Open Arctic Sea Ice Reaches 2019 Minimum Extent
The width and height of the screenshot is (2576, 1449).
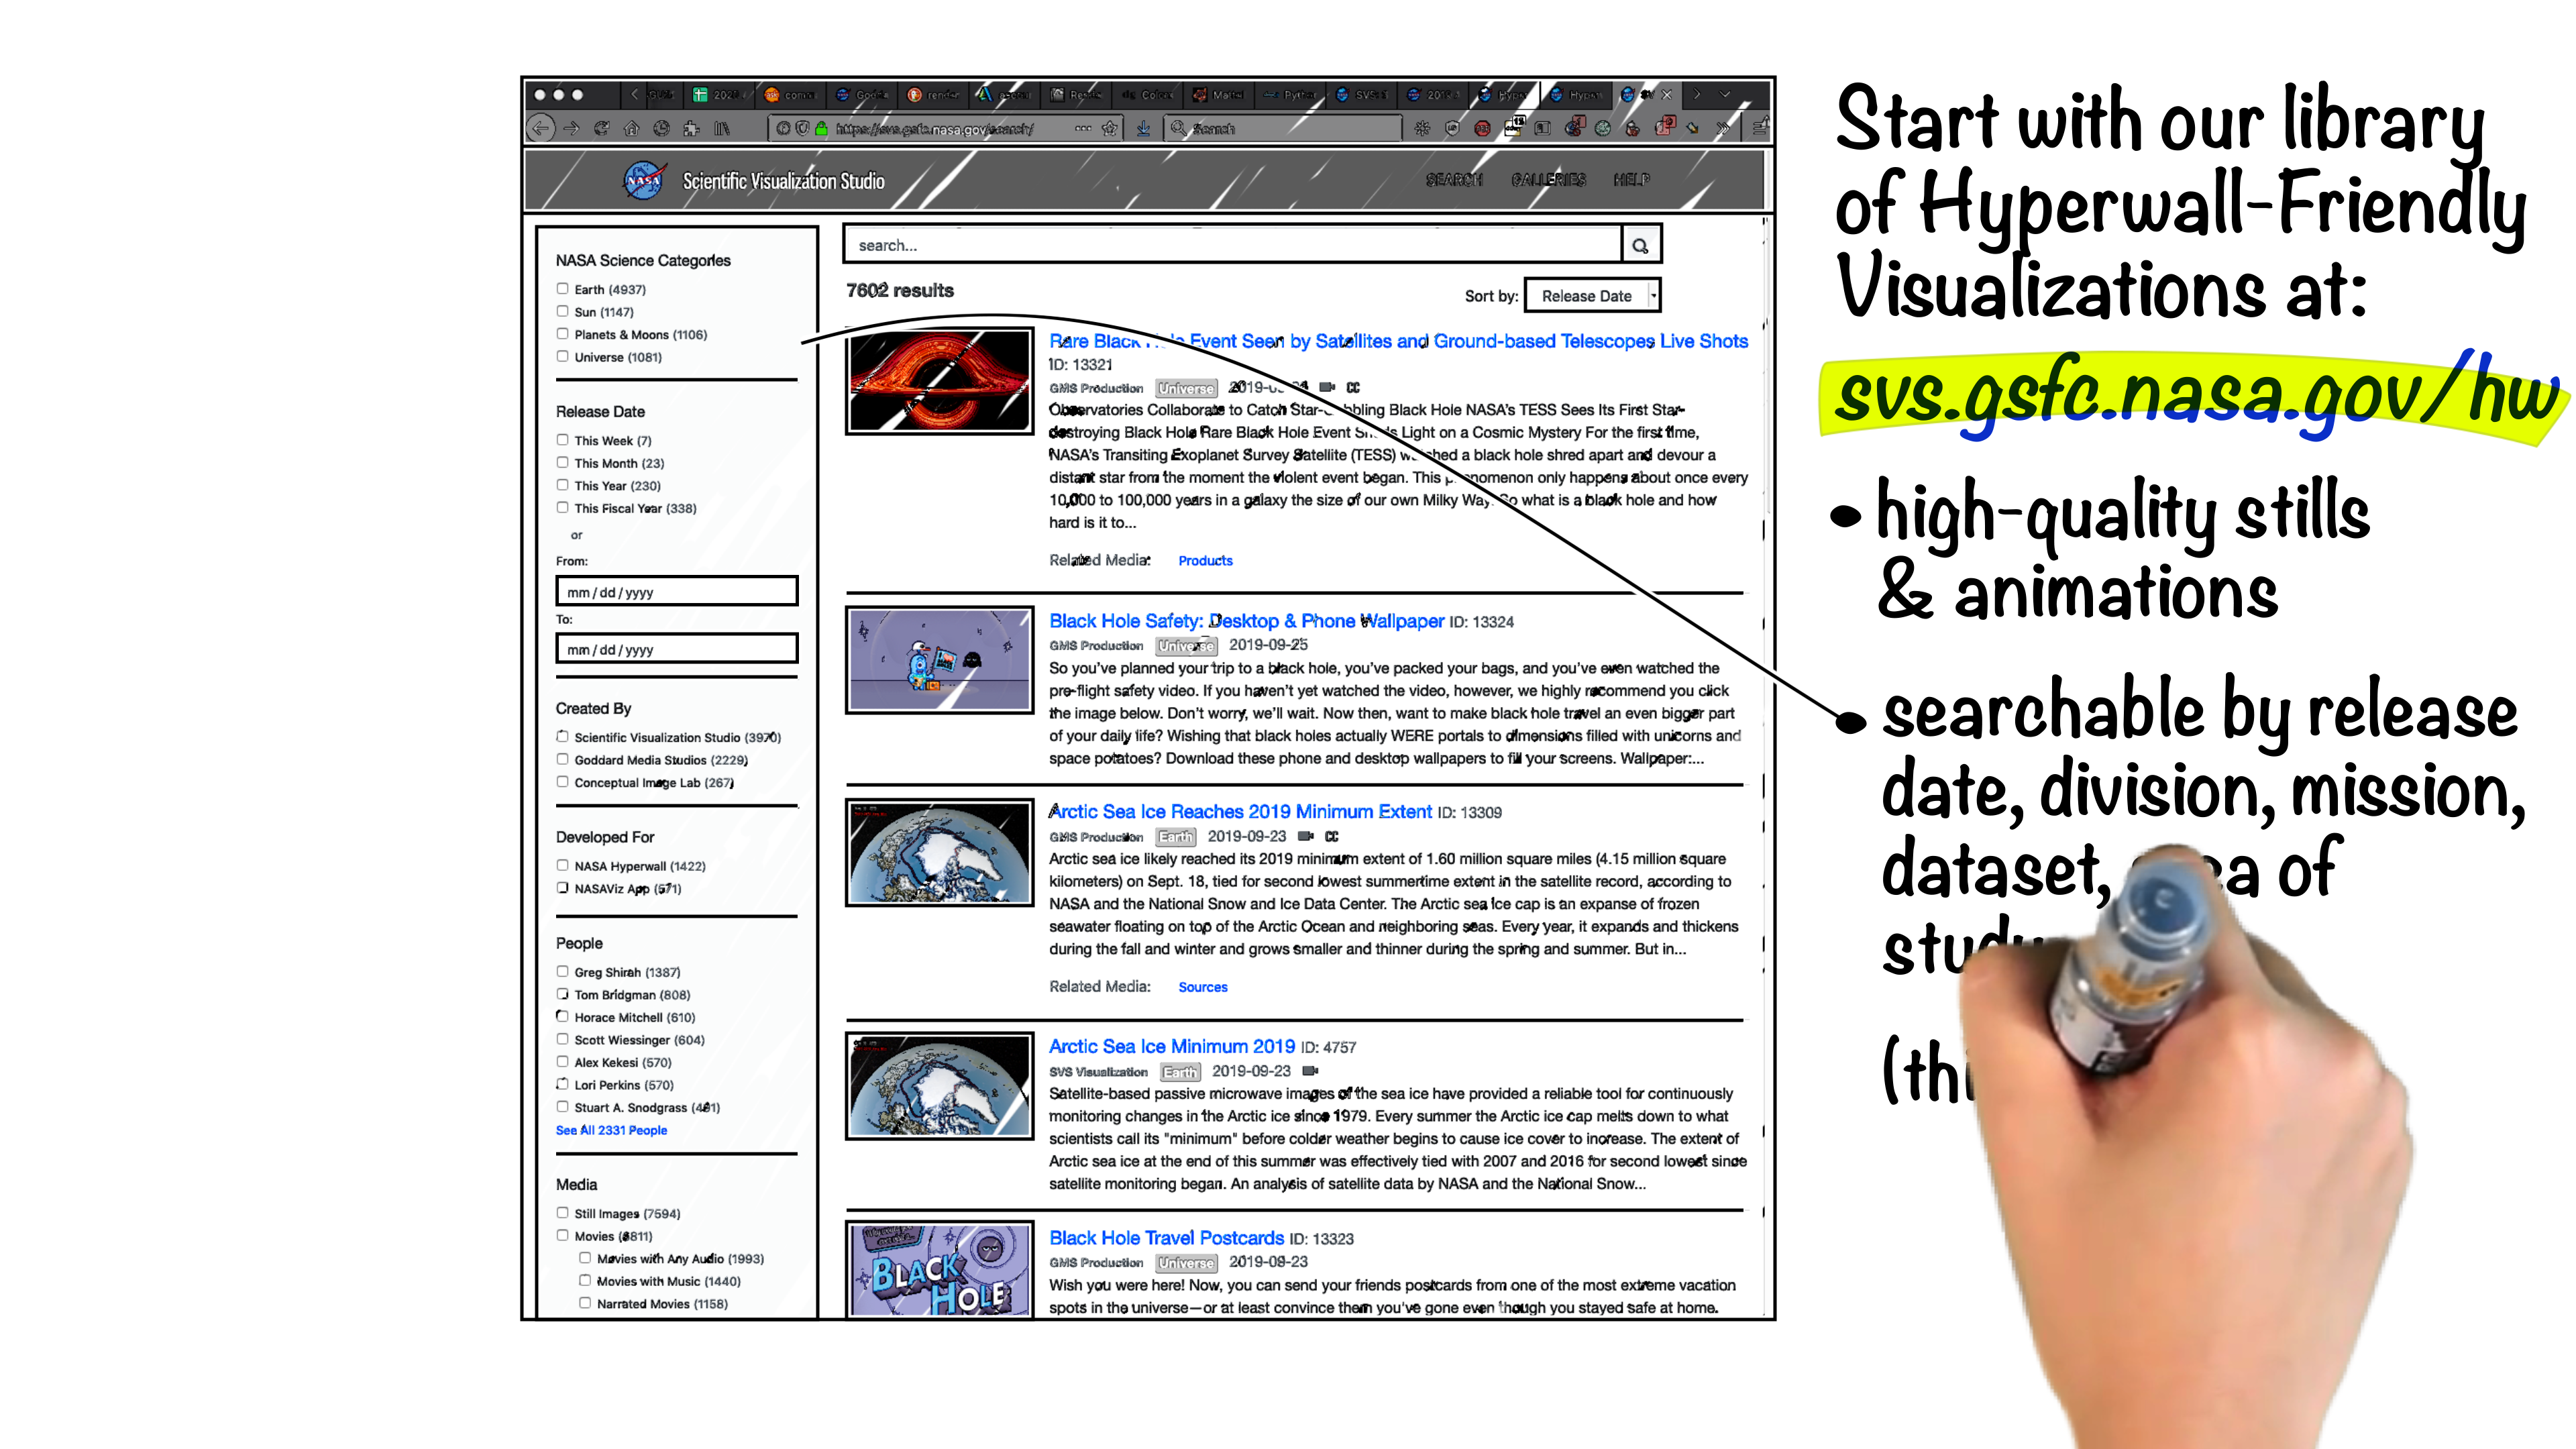point(1240,812)
